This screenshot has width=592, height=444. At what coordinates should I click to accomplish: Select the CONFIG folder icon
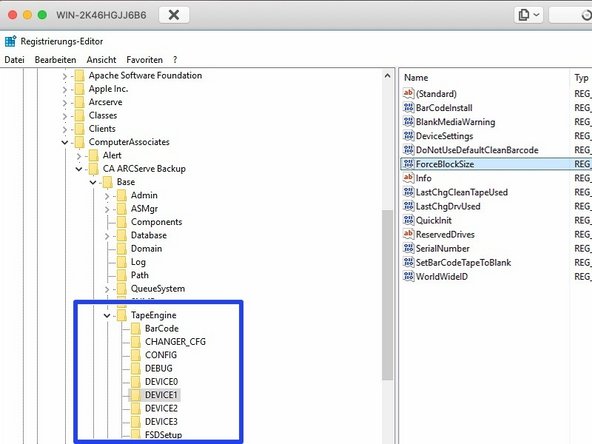coord(136,355)
